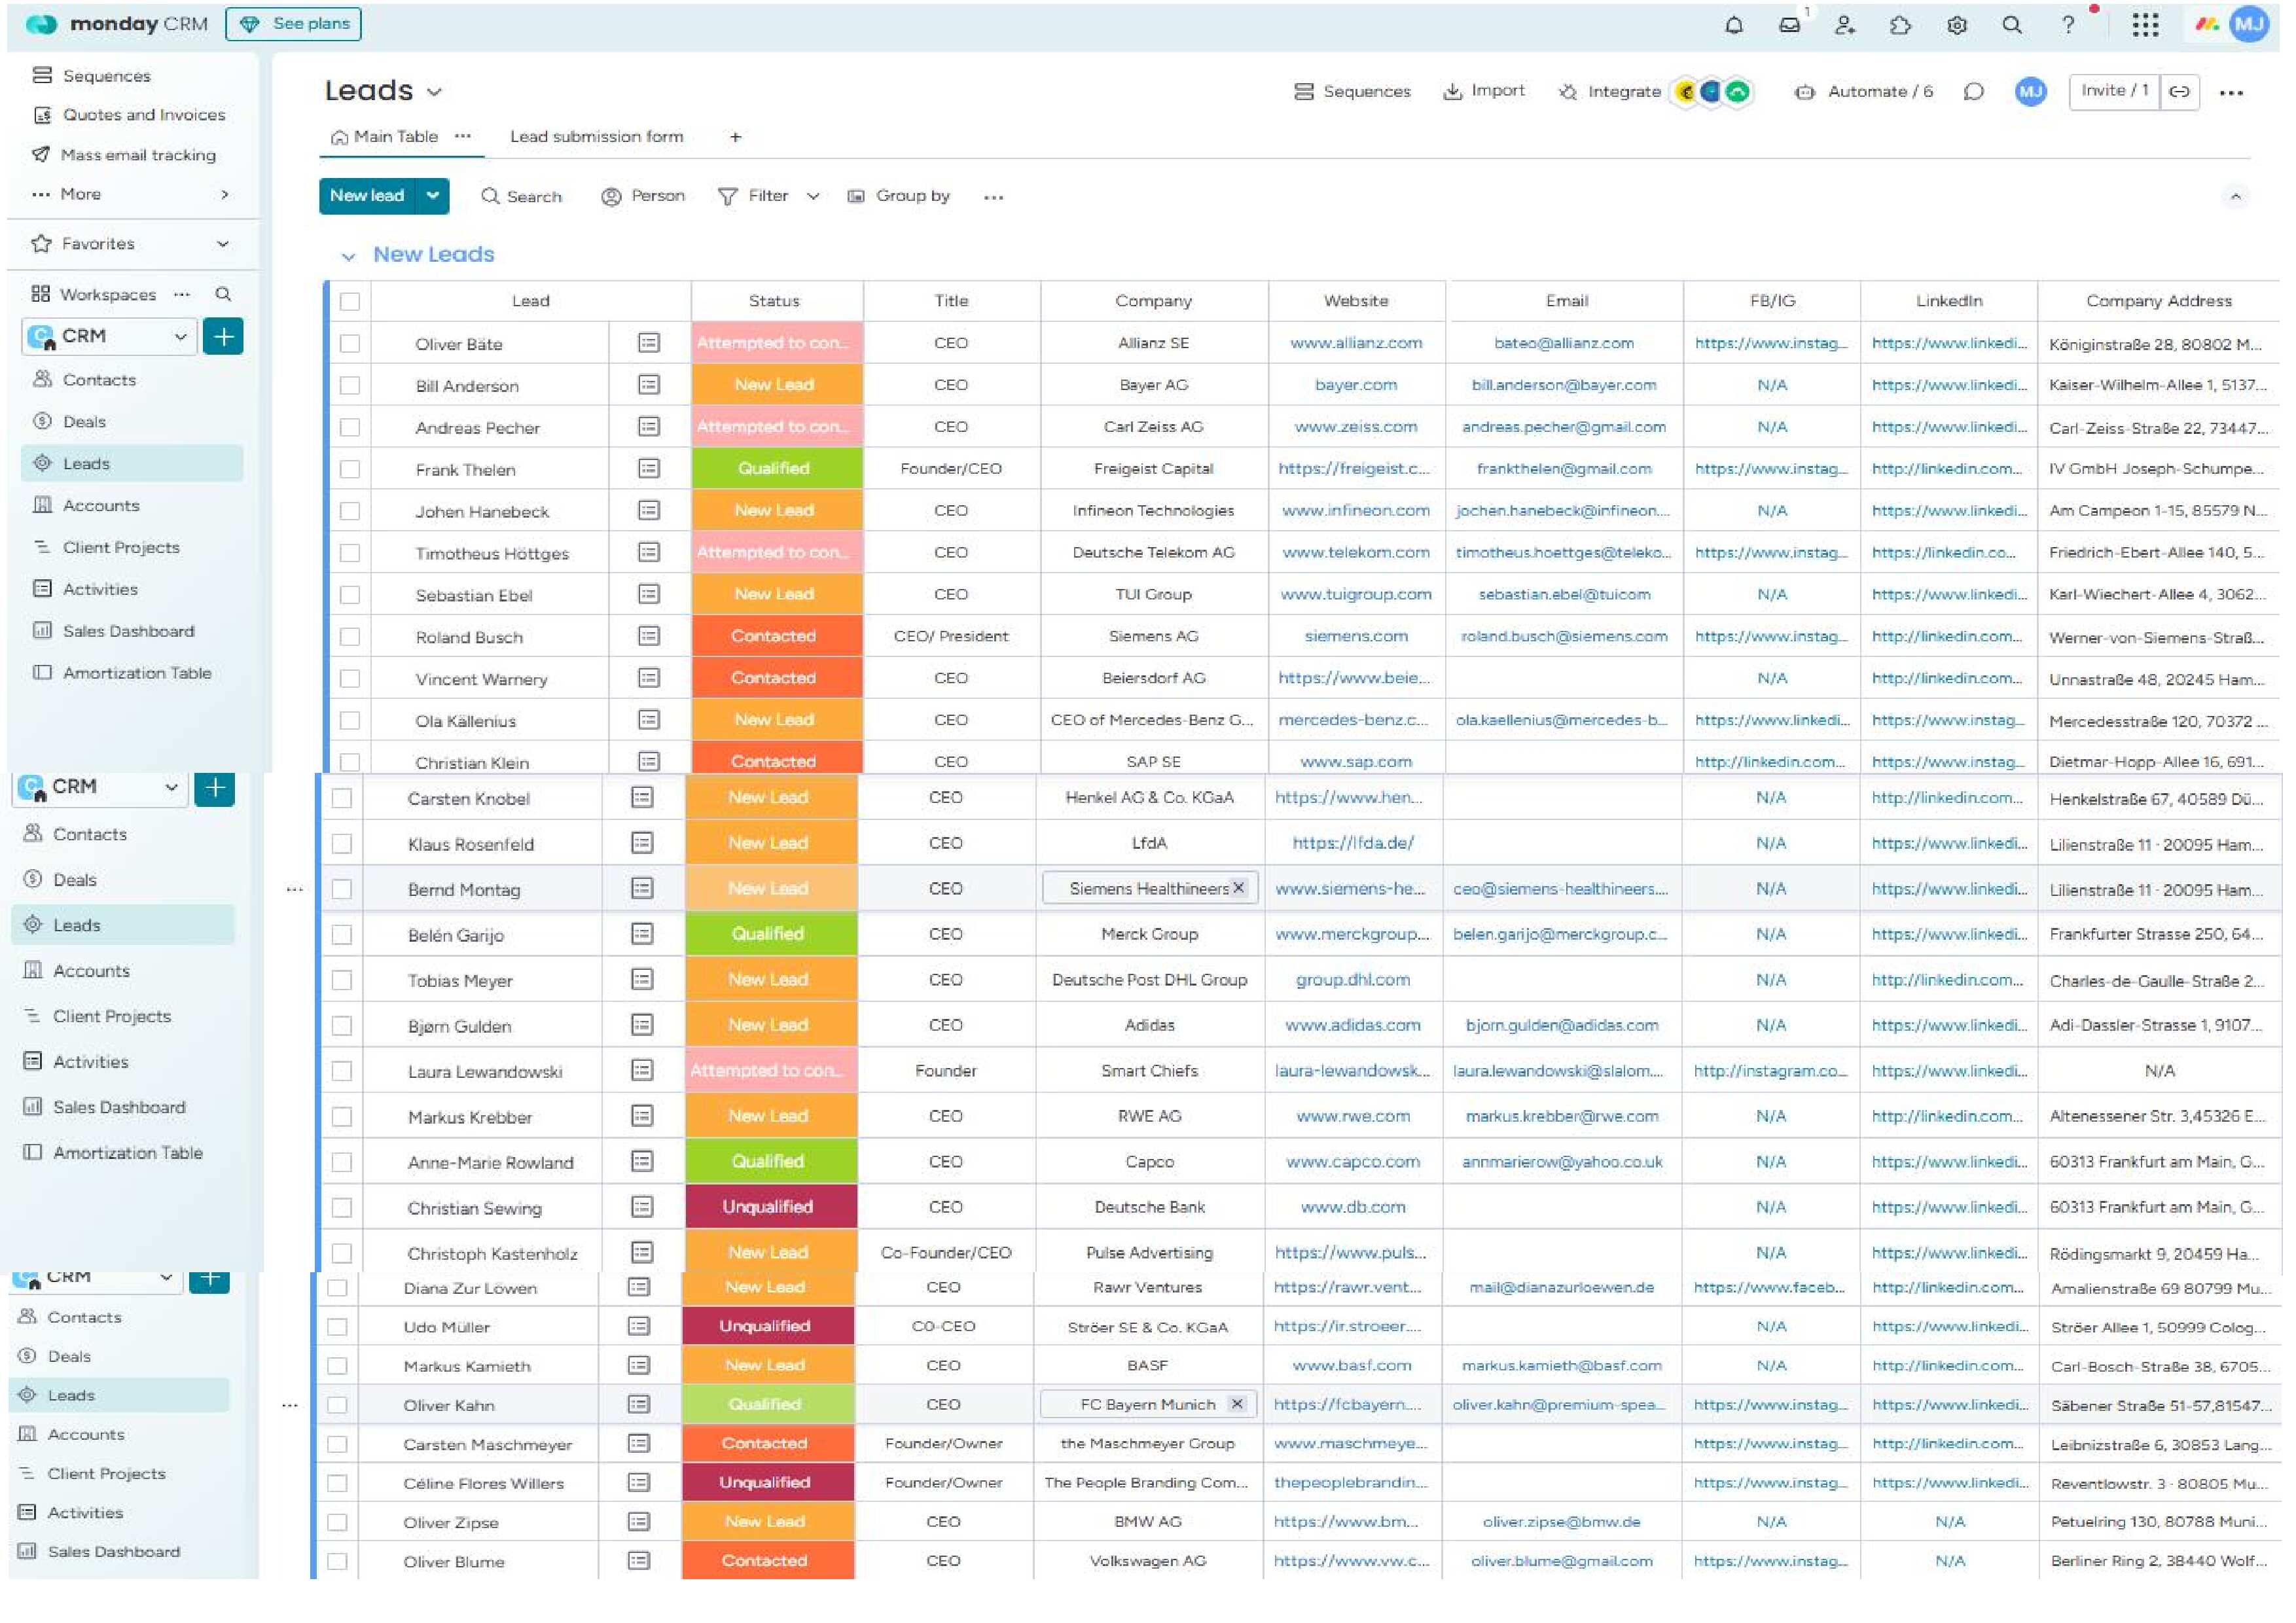Open the updates icon for Oliver Bäte
The height and width of the screenshot is (1623, 2296).
pyautogui.click(x=648, y=343)
